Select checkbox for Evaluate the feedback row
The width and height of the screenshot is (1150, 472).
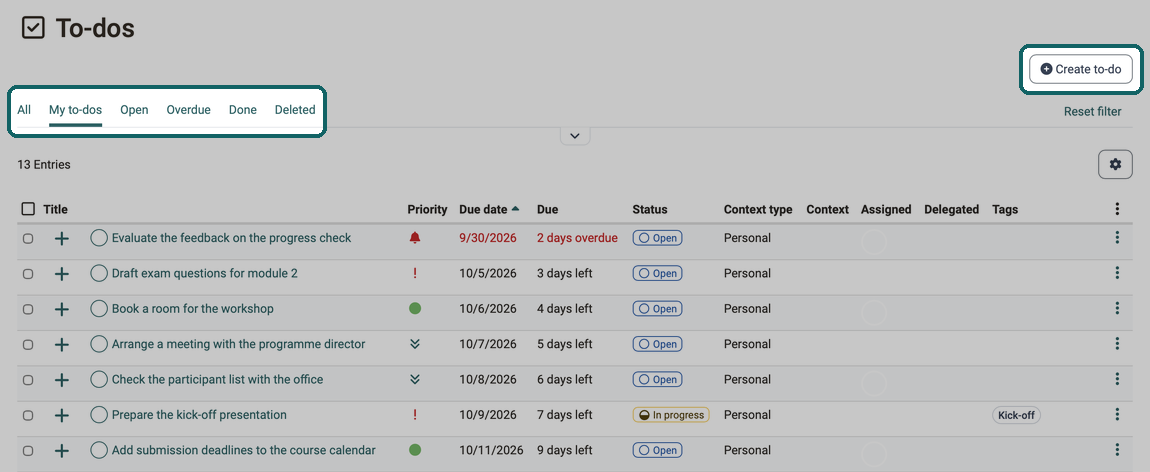click(28, 238)
